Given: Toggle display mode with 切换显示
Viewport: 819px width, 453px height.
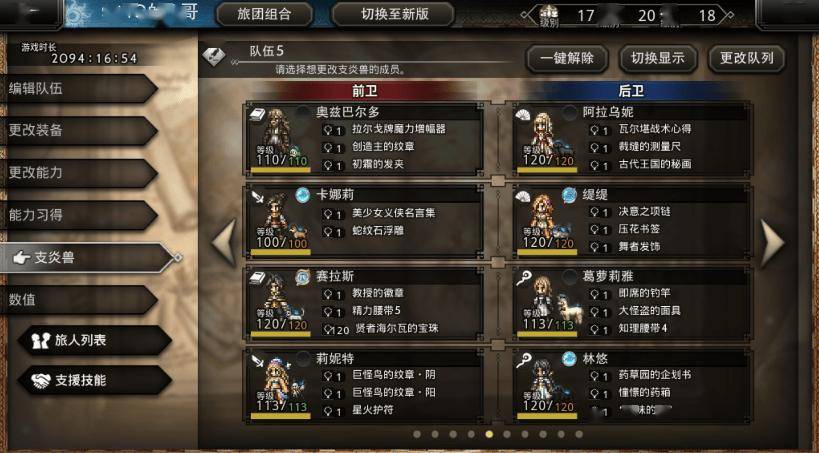Looking at the screenshot, I should pyautogui.click(x=658, y=58).
